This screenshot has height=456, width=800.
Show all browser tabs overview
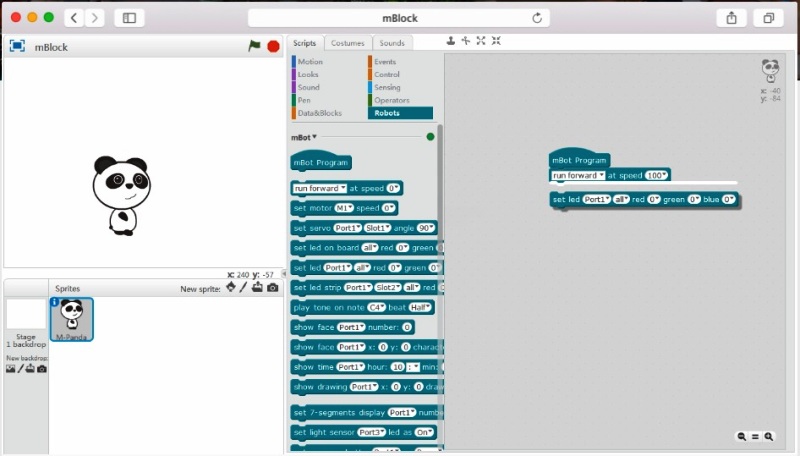pos(768,18)
